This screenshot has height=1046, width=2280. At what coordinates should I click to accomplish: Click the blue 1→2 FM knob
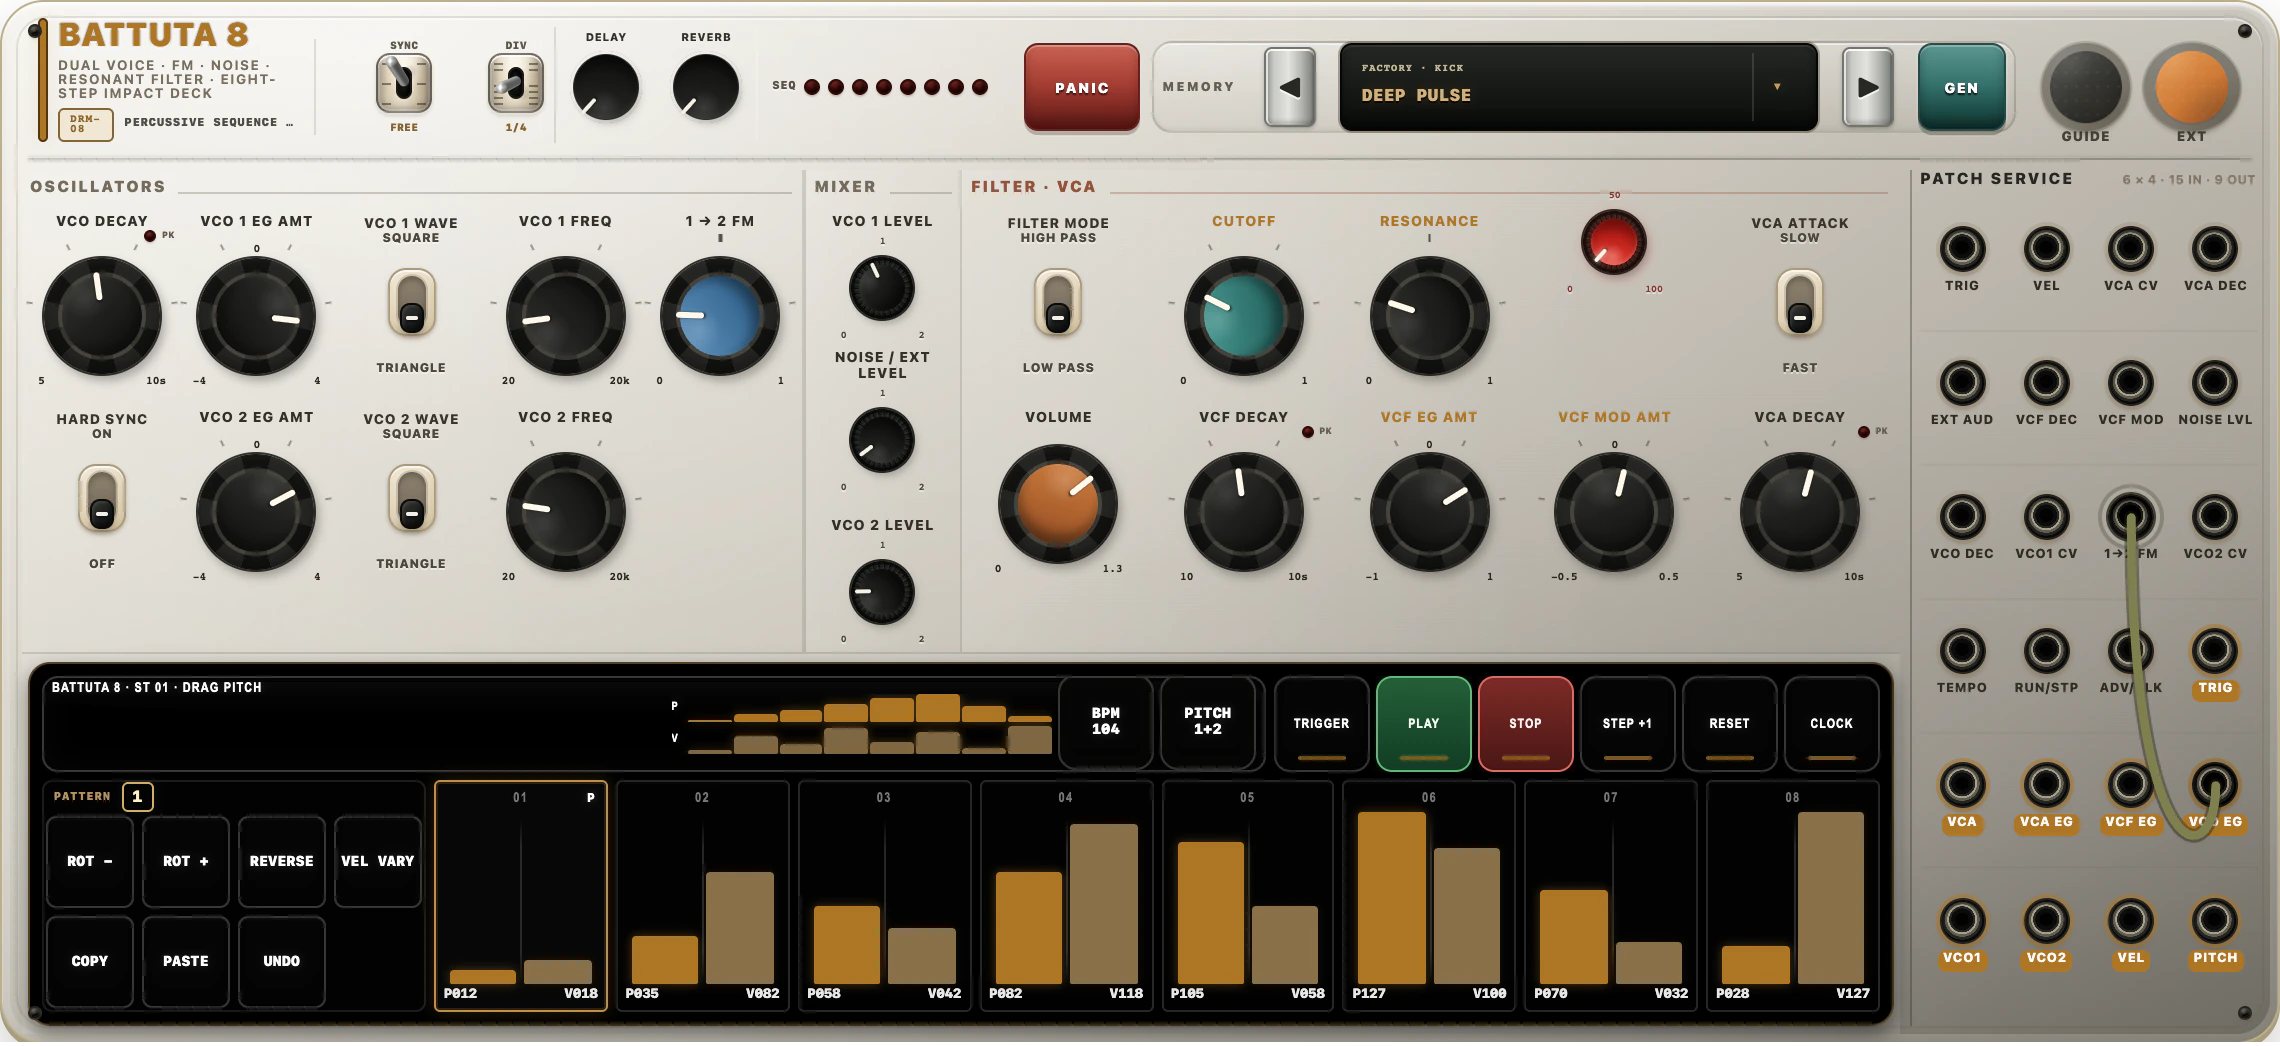pyautogui.click(x=719, y=316)
